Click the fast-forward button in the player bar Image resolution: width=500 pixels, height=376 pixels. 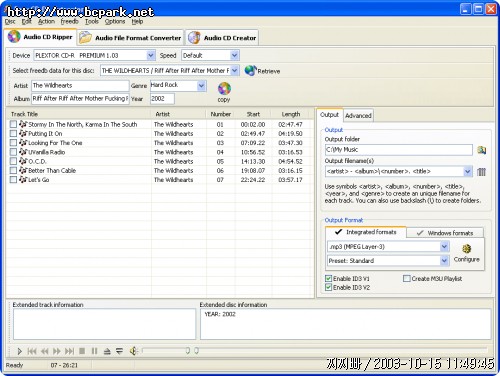(x=57, y=351)
